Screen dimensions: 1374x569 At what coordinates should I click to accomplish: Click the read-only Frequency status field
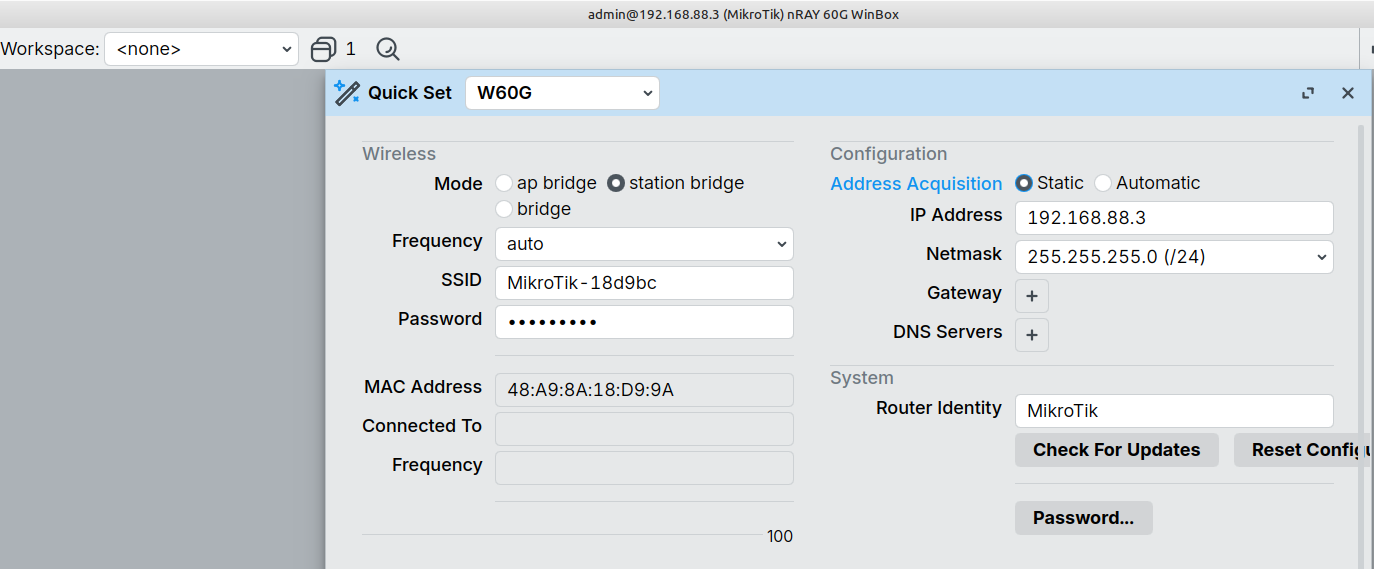point(644,468)
